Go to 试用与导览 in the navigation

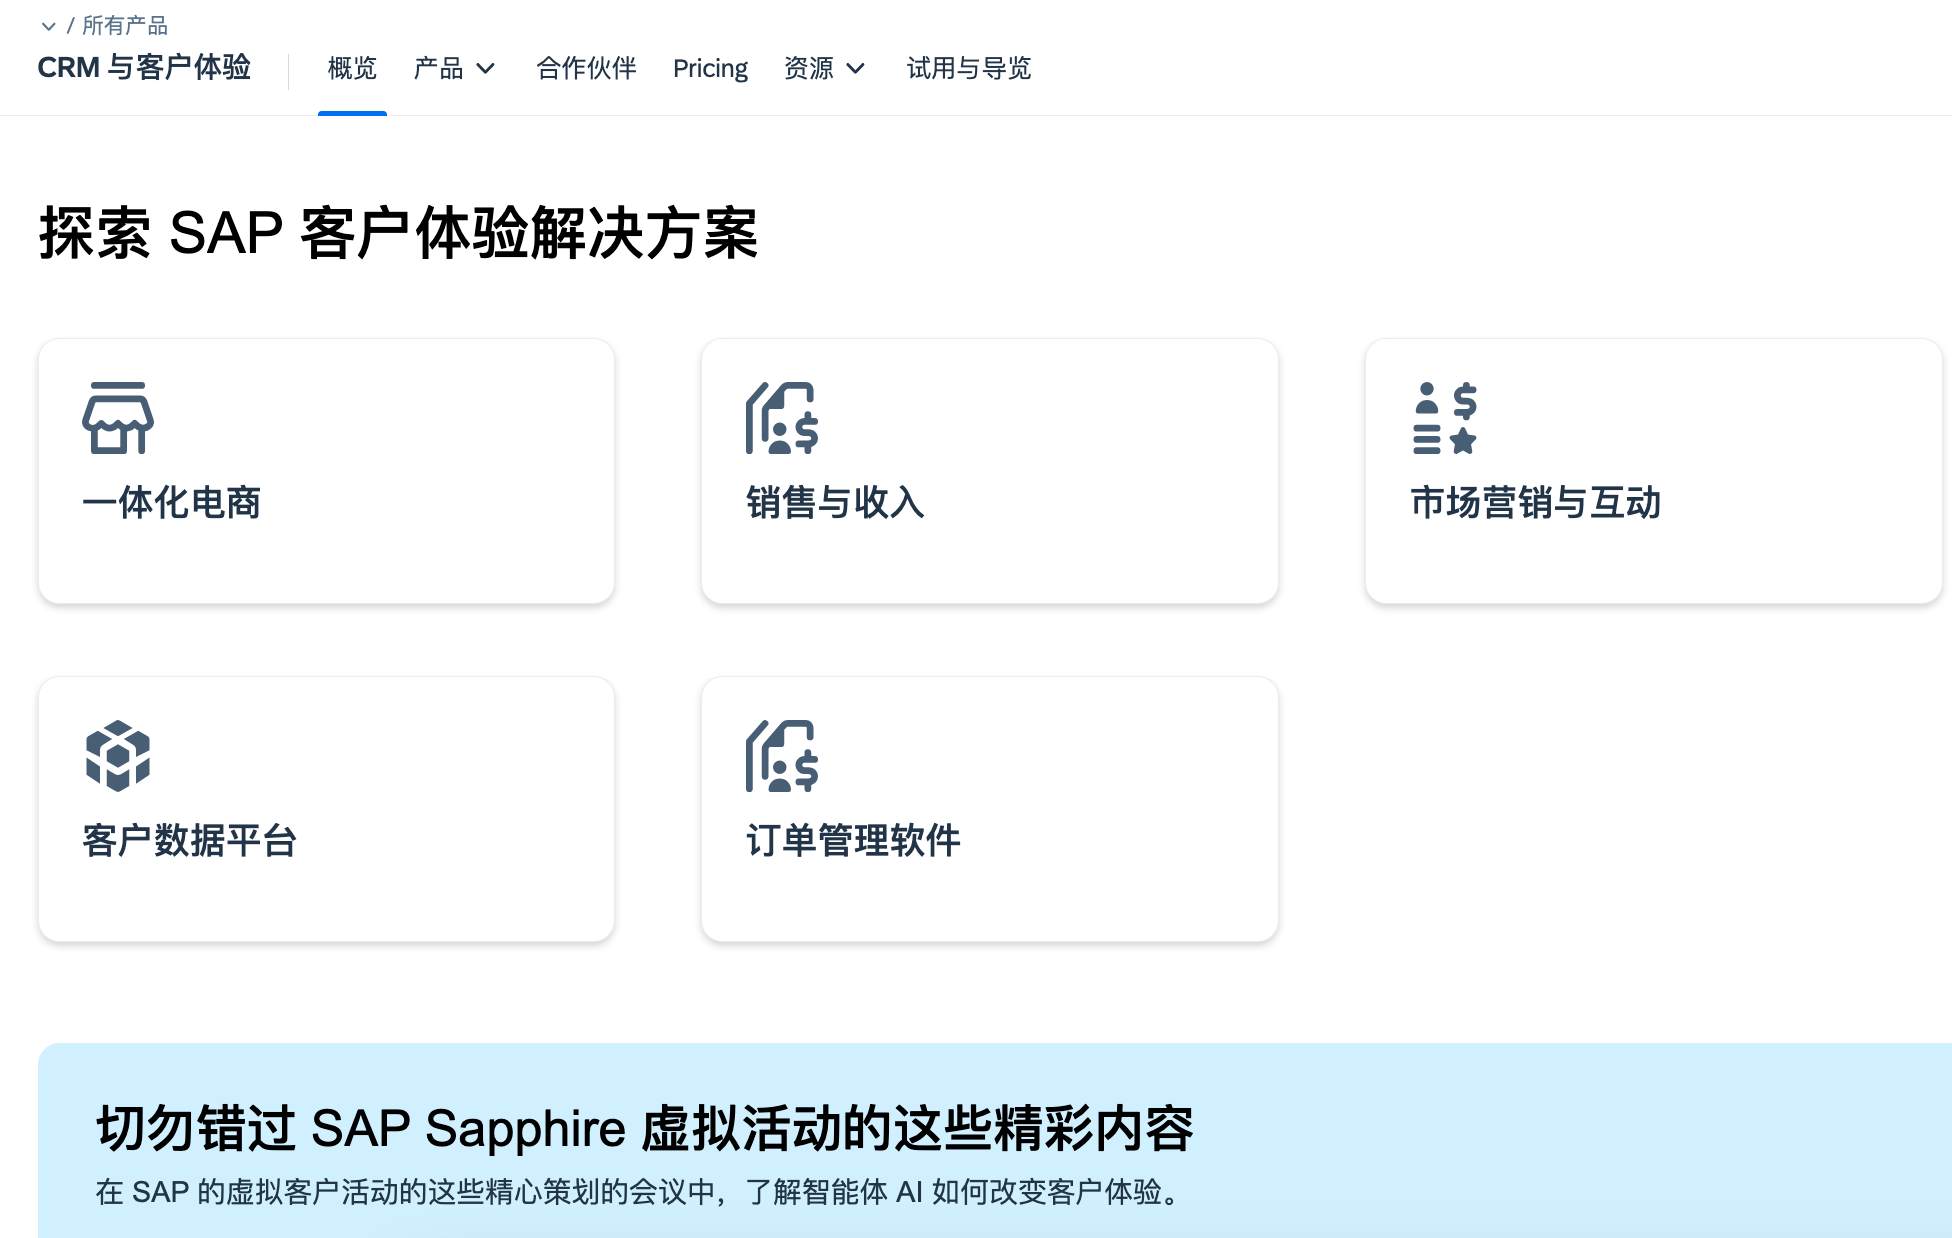[968, 68]
